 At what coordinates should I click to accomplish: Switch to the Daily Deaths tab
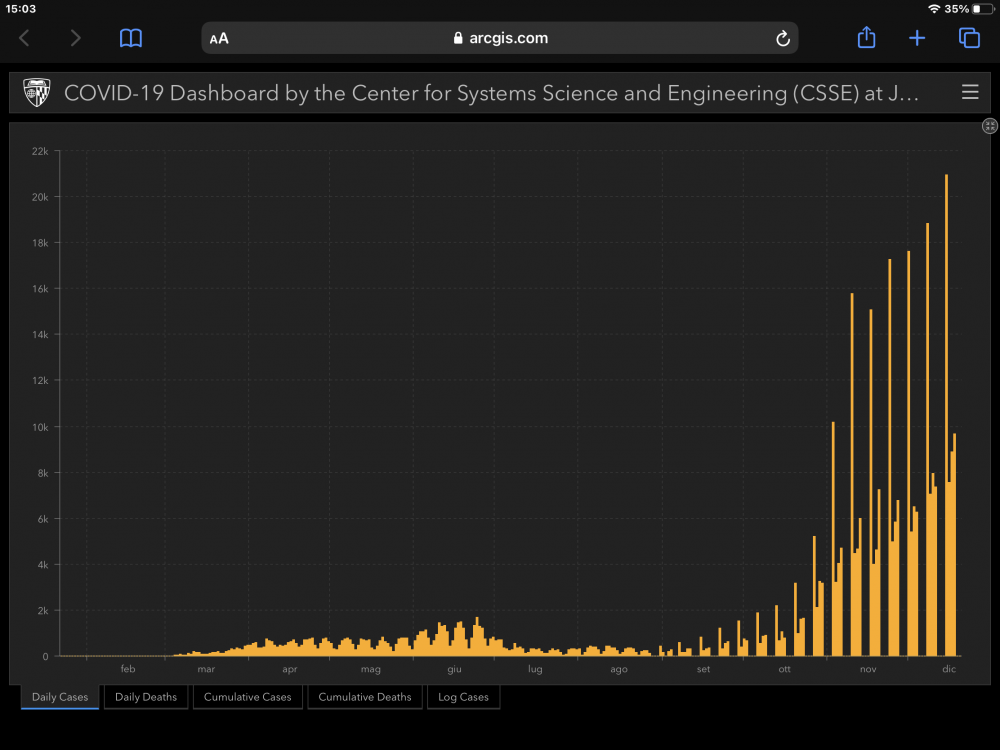point(146,697)
